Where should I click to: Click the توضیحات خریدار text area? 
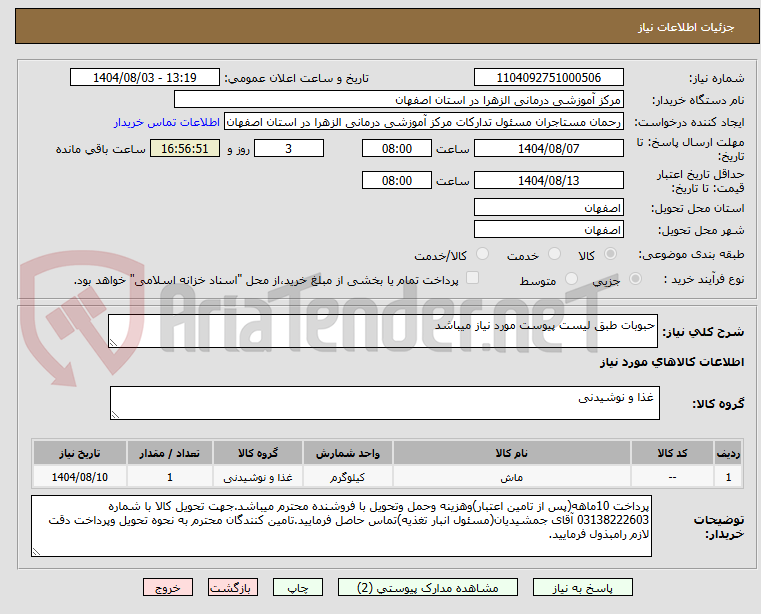[x=341, y=526]
